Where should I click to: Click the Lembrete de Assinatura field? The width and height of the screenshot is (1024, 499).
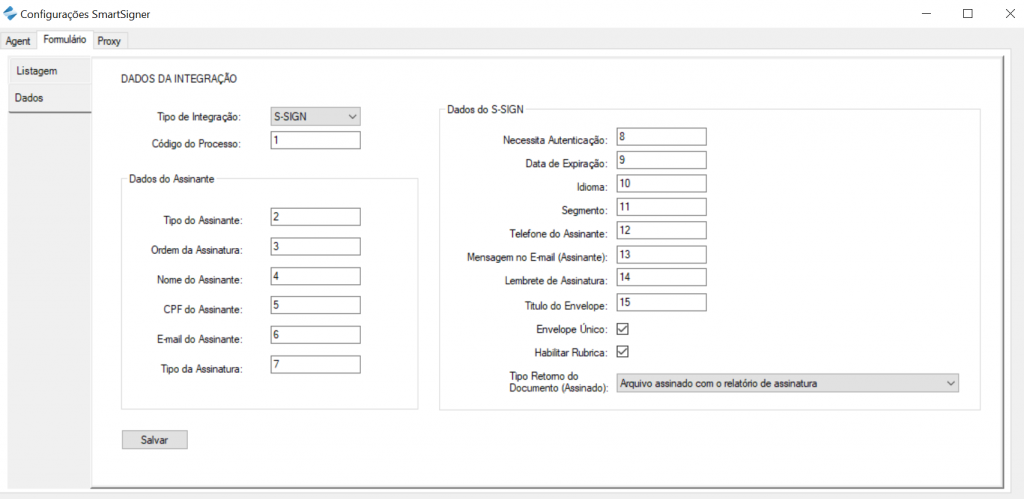click(662, 278)
